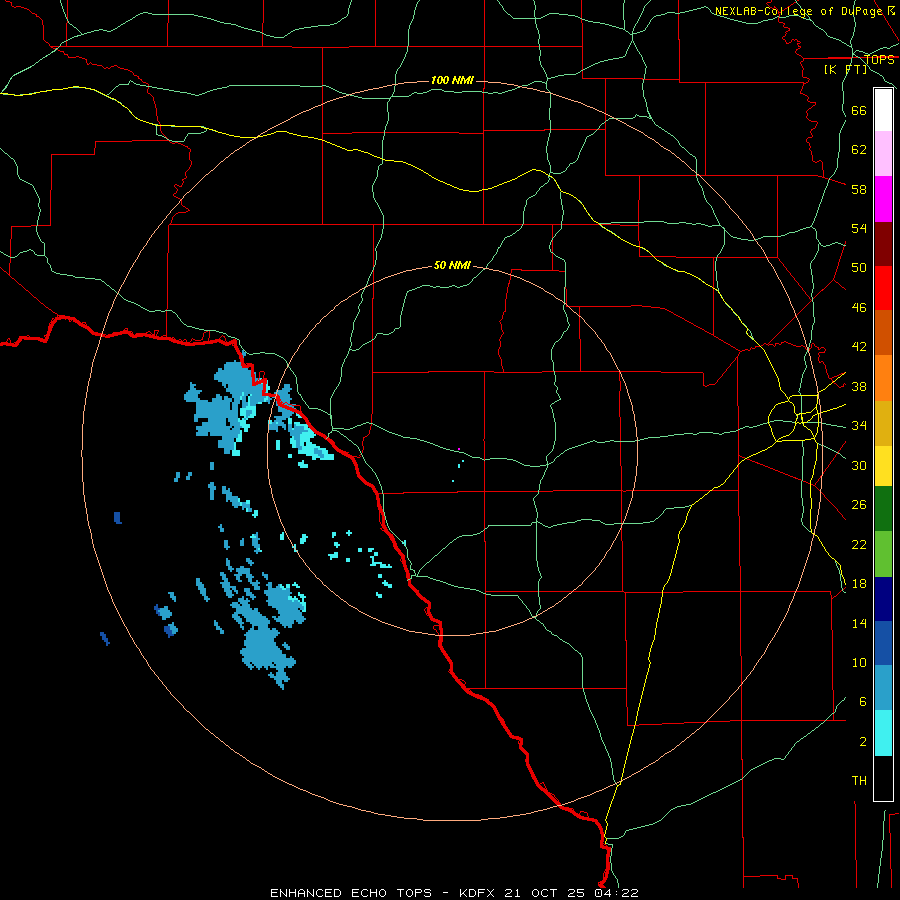Pick the black threshold legend swatch
This screenshot has height=900, width=900.
[883, 778]
